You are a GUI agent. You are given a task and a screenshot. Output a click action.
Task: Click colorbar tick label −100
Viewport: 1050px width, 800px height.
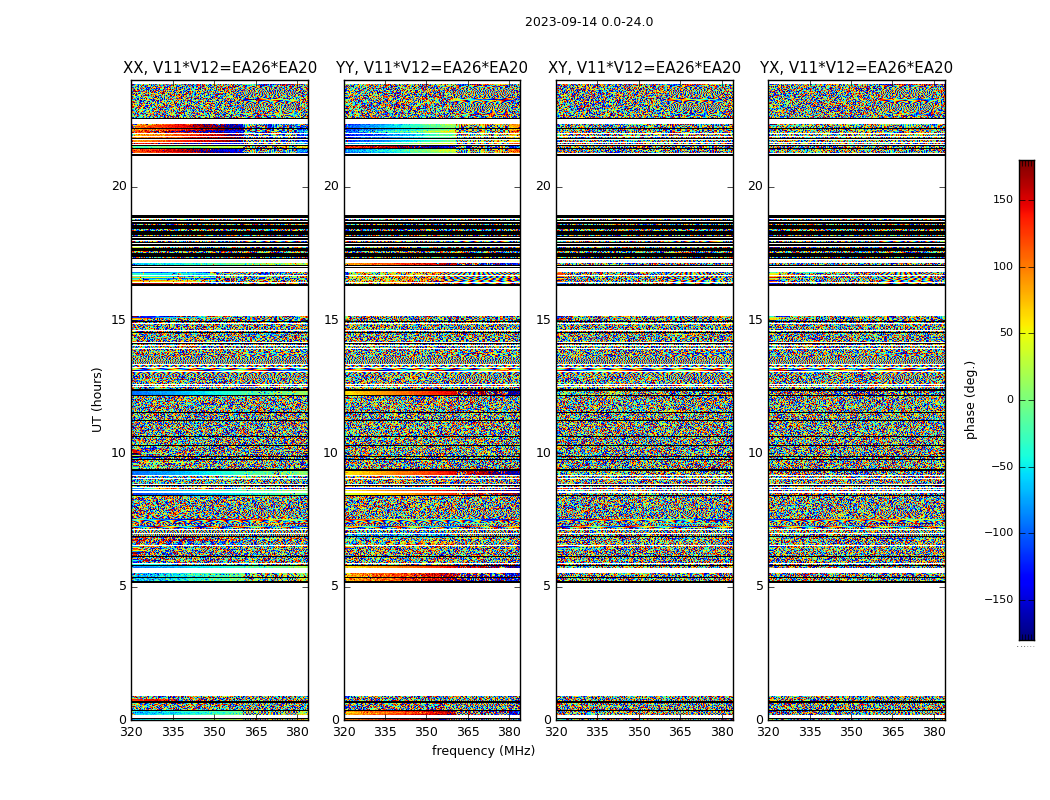pyautogui.click(x=999, y=533)
